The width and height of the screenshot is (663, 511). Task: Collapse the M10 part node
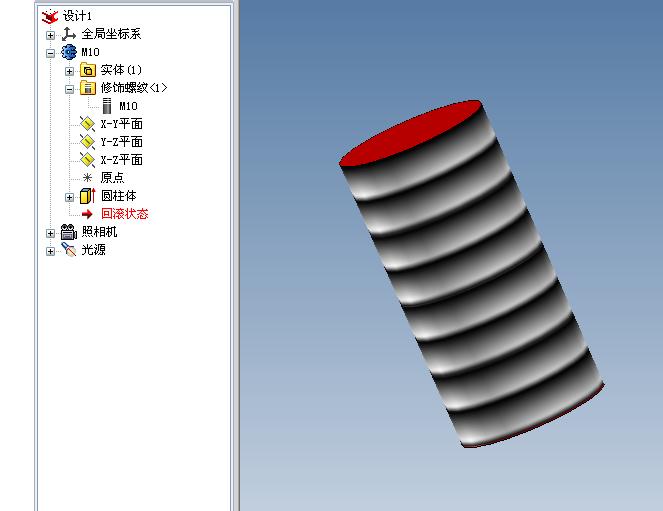[50, 52]
